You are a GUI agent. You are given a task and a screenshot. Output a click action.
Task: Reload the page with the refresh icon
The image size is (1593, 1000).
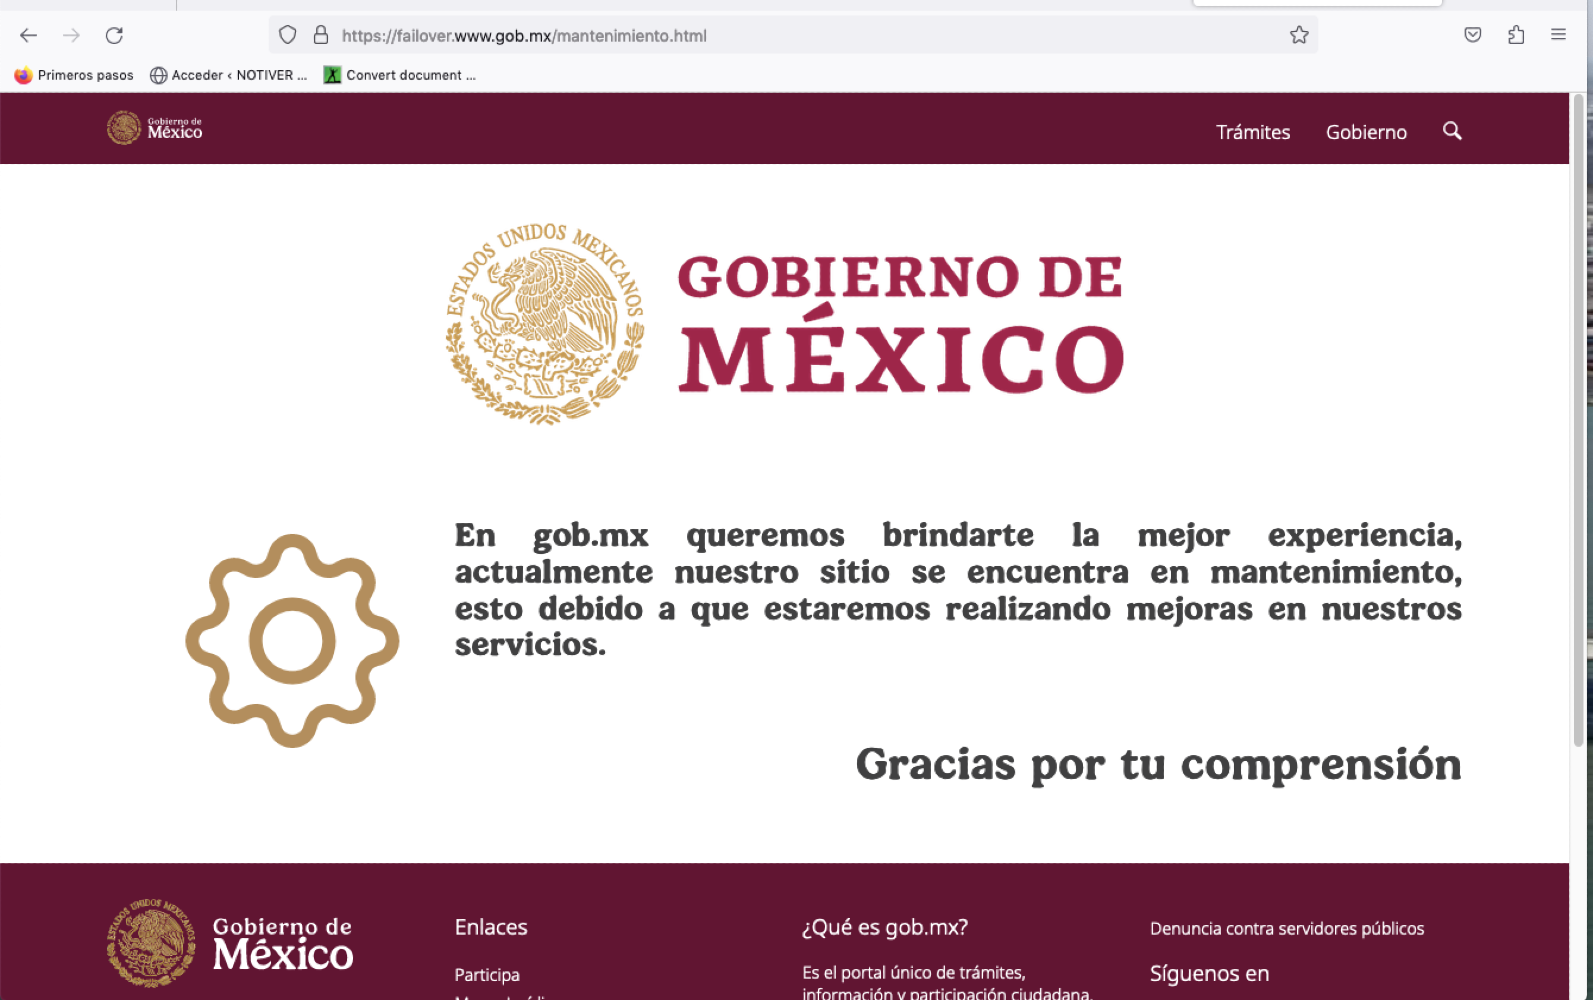[x=115, y=36]
